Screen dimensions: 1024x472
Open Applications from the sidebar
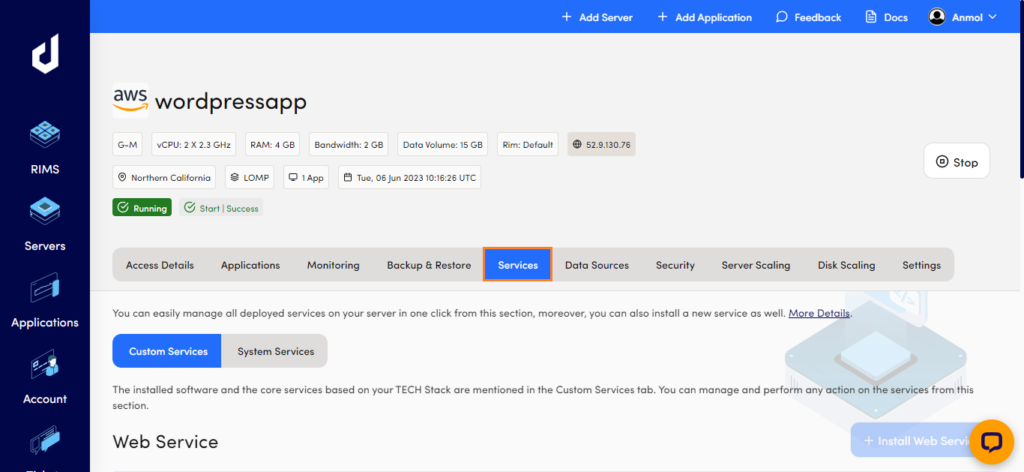45,300
